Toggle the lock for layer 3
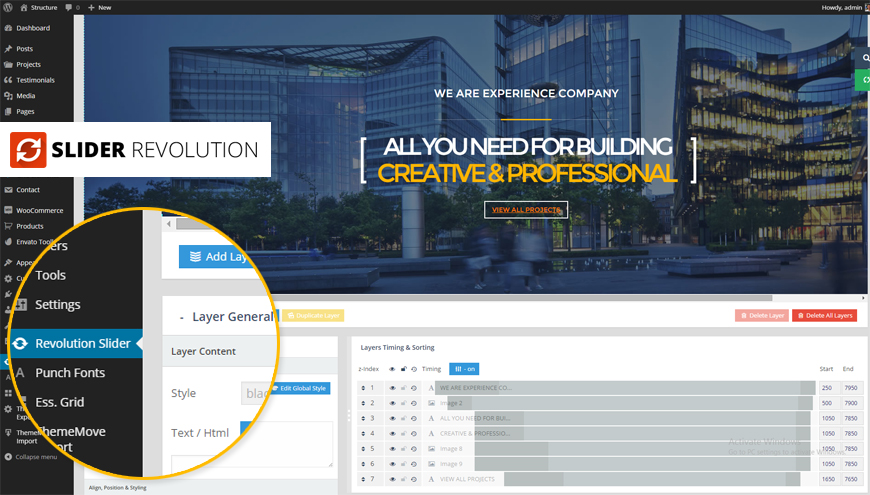 pyautogui.click(x=402, y=418)
